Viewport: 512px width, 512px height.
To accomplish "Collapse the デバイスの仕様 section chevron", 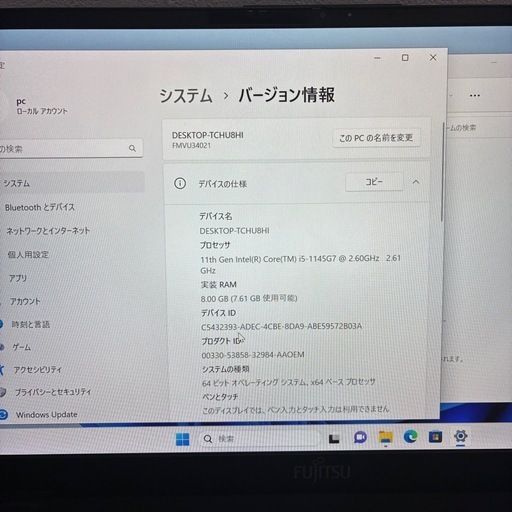I will click(416, 182).
